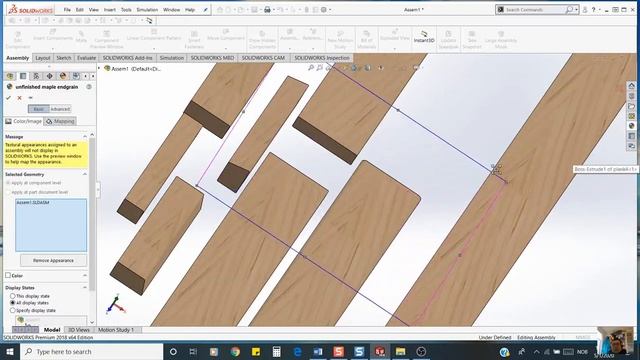Open Chrome from the taskbar
Image resolution: width=640 pixels, height=360 pixels.
point(235,351)
